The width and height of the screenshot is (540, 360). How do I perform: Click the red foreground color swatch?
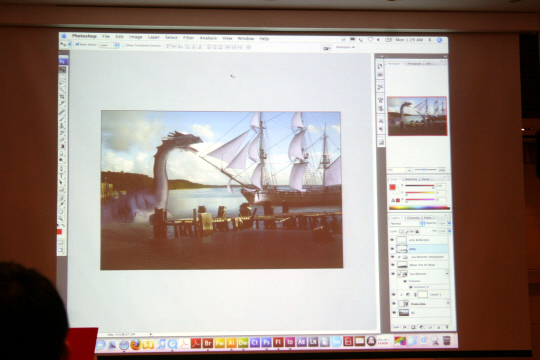pyautogui.click(x=392, y=187)
